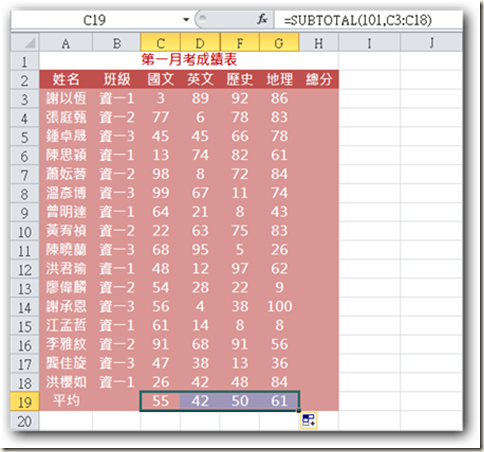Click the 地理 header cell
Screen dimensions: 484x452
(x=279, y=79)
